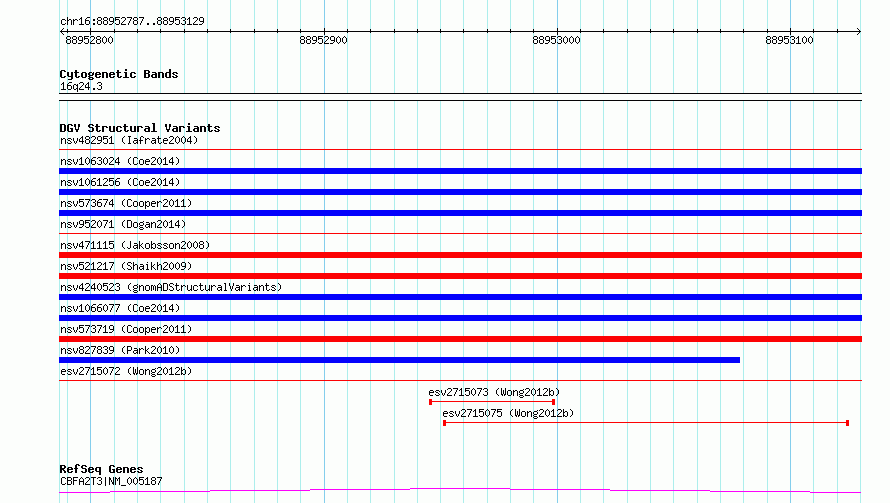Select the nsv1066077 (Coe2014) blue bar
Image resolution: width=890 pixels, height=503 pixels.
[x=460, y=318]
